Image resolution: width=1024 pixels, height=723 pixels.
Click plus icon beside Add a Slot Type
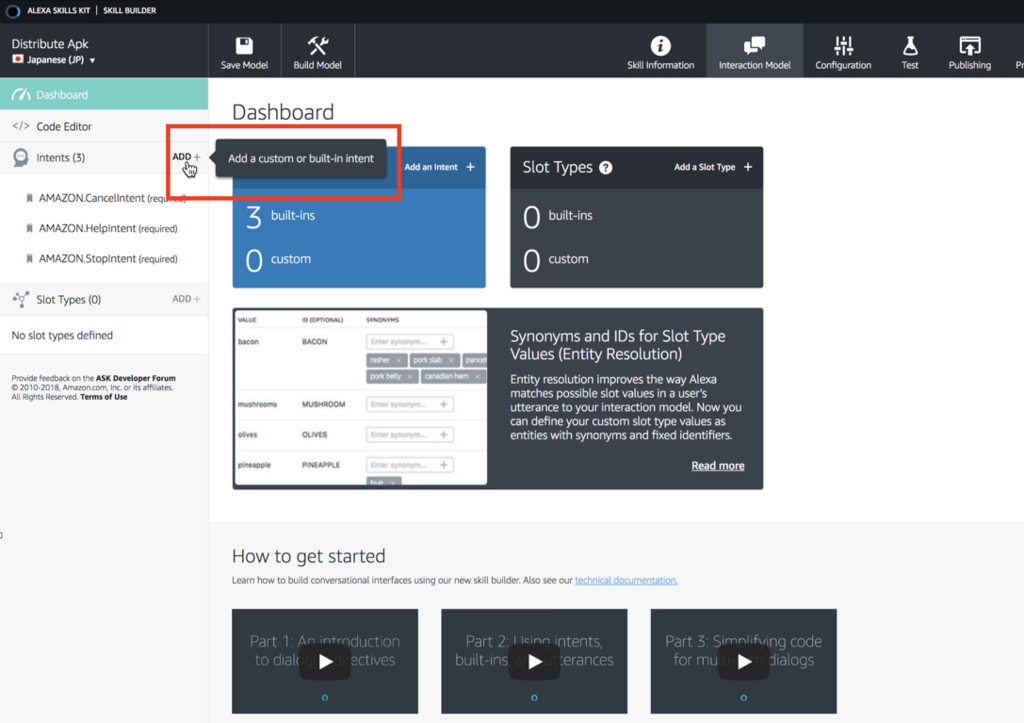pos(748,167)
